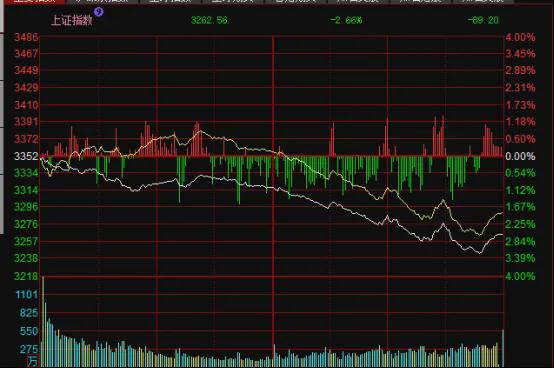Click the 万 volume unit label
Viewport: 554px width, 368px height.
[33, 361]
